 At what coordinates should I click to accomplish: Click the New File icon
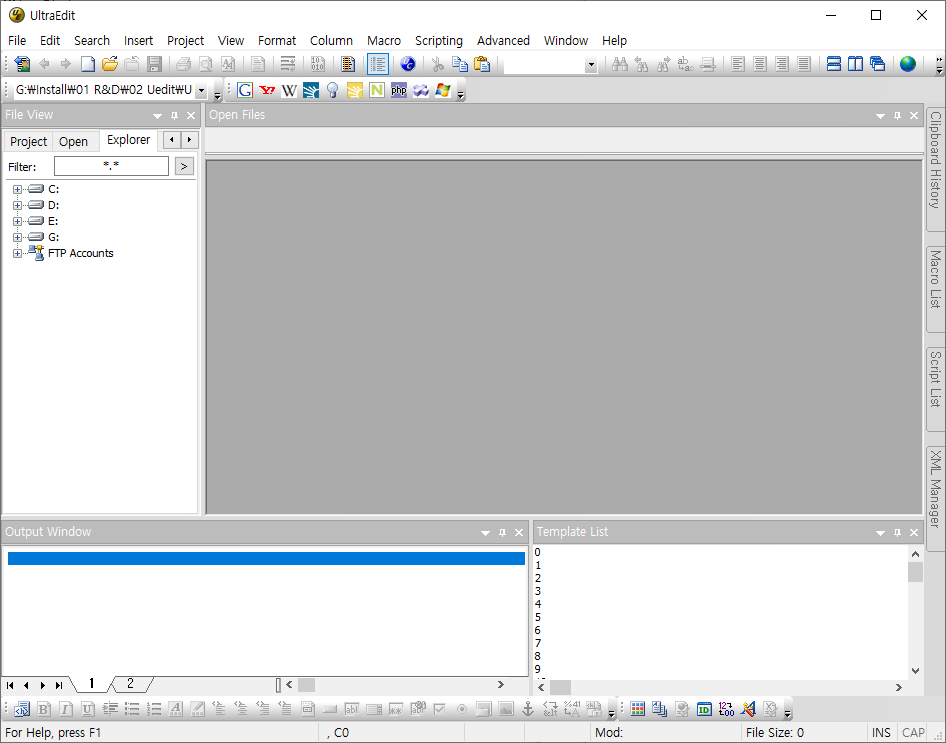pos(88,64)
